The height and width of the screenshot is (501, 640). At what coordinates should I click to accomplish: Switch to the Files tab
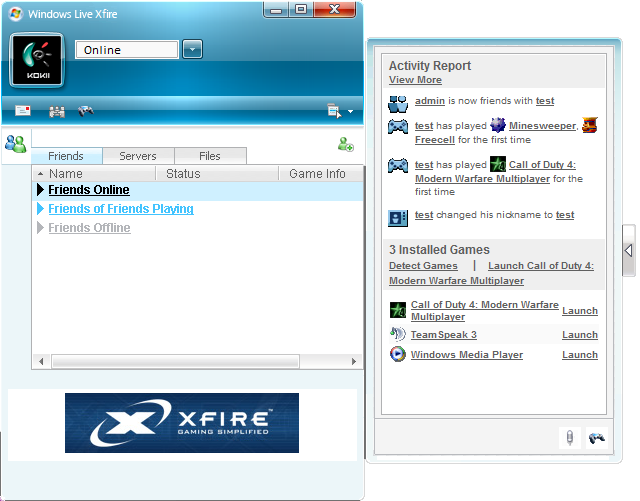point(210,156)
